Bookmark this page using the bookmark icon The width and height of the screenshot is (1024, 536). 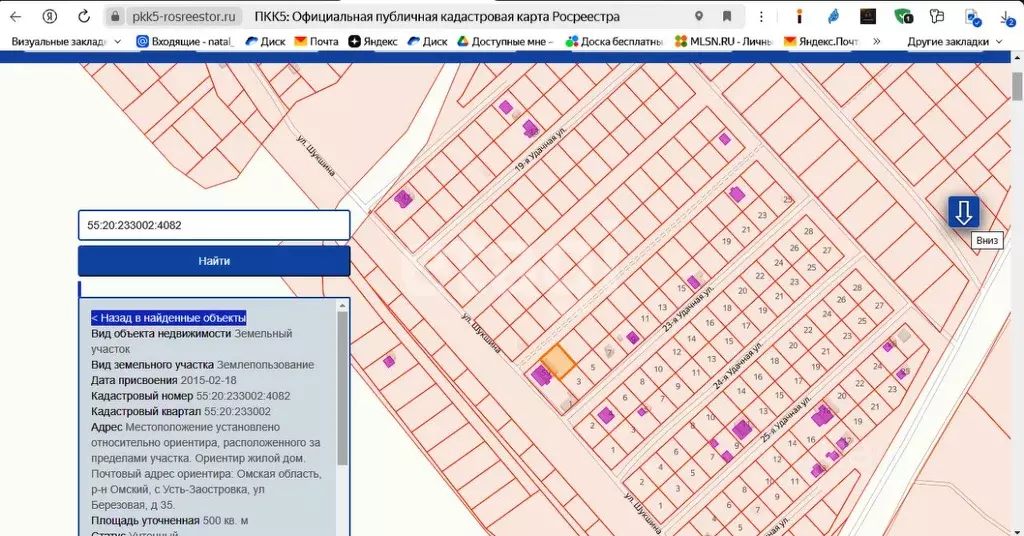pyautogui.click(x=727, y=17)
